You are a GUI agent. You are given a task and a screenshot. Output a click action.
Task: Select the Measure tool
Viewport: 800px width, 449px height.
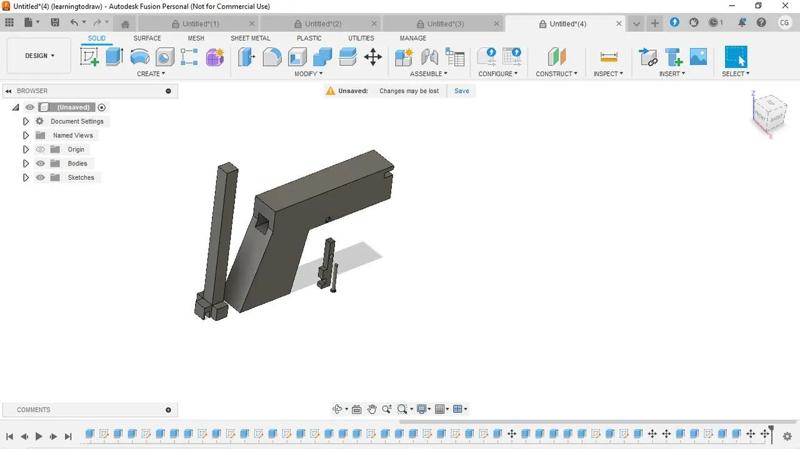[x=609, y=57]
